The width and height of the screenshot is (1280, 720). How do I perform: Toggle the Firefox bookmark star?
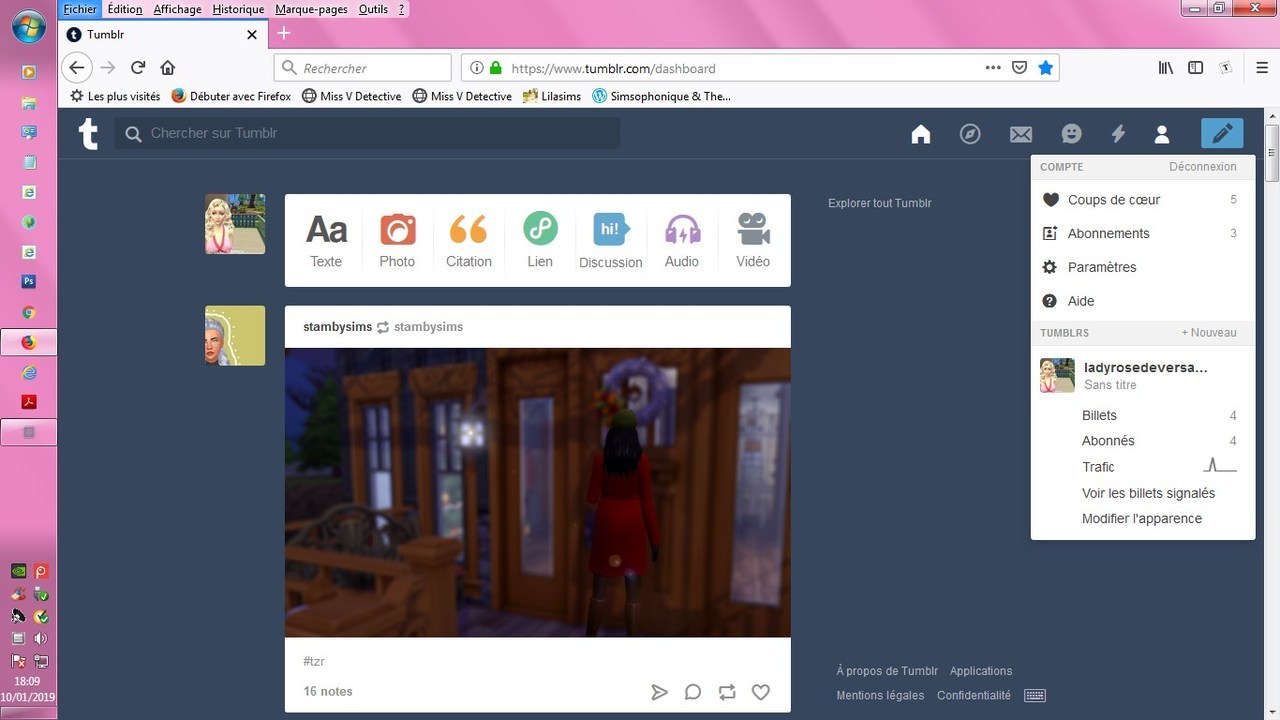(x=1045, y=68)
